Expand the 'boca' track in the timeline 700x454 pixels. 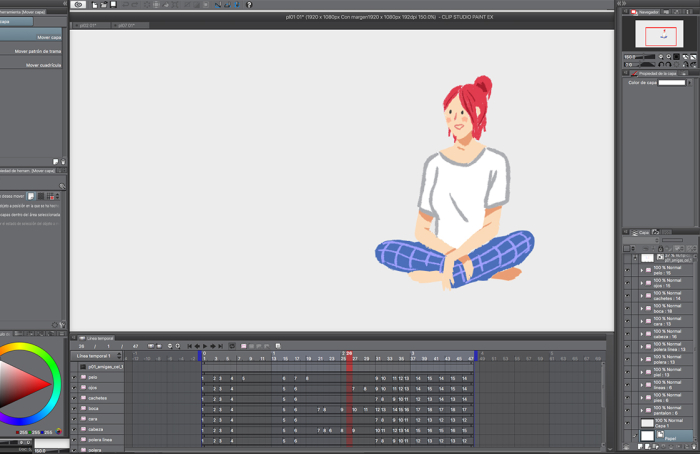tap(74, 409)
